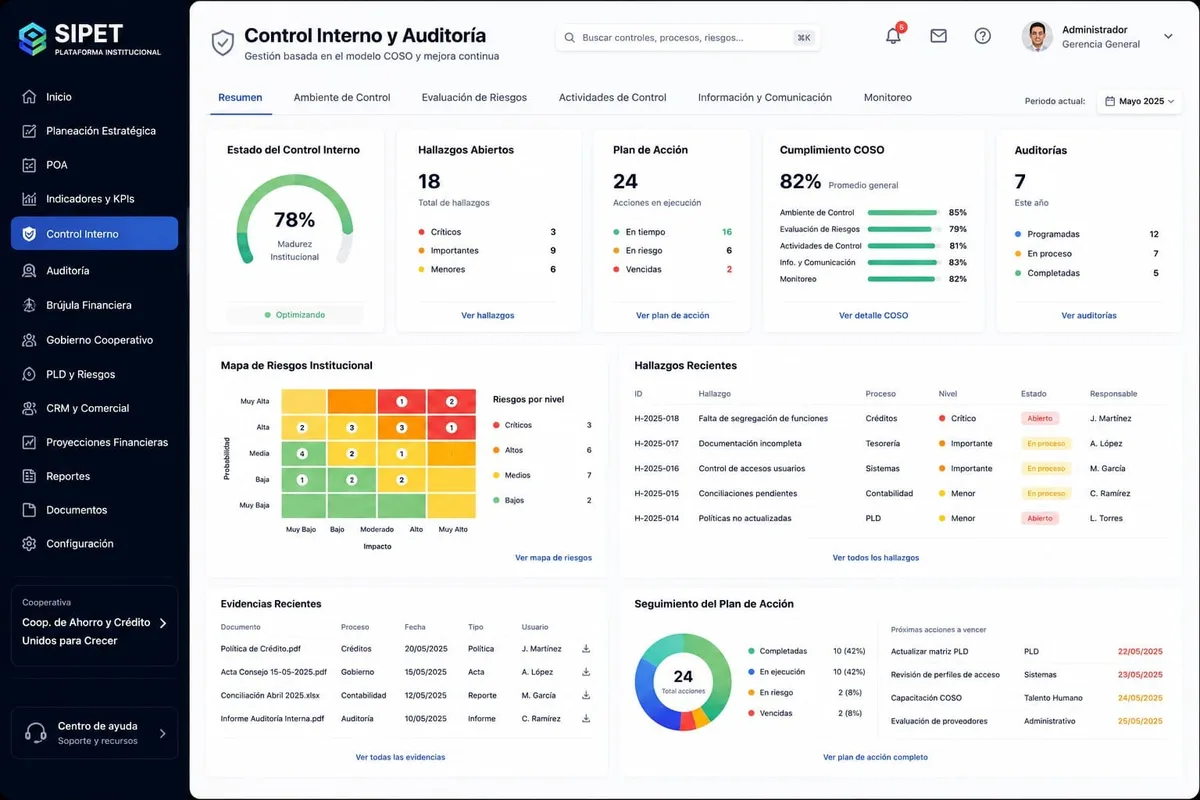This screenshot has width=1200, height=800.
Task: Click the shield icon beside page title
Action: [222, 43]
